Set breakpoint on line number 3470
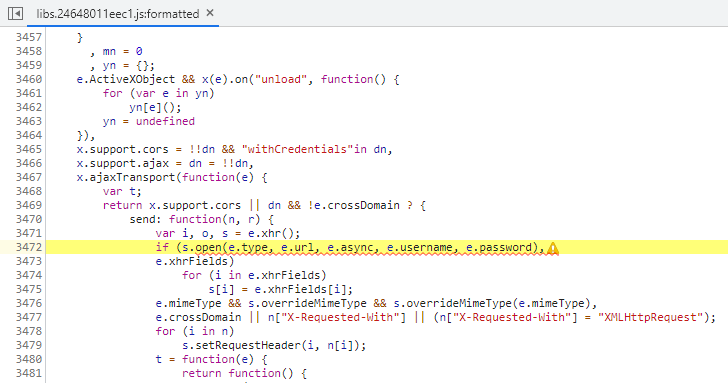Screen dimensions: 728x383 click(29, 219)
